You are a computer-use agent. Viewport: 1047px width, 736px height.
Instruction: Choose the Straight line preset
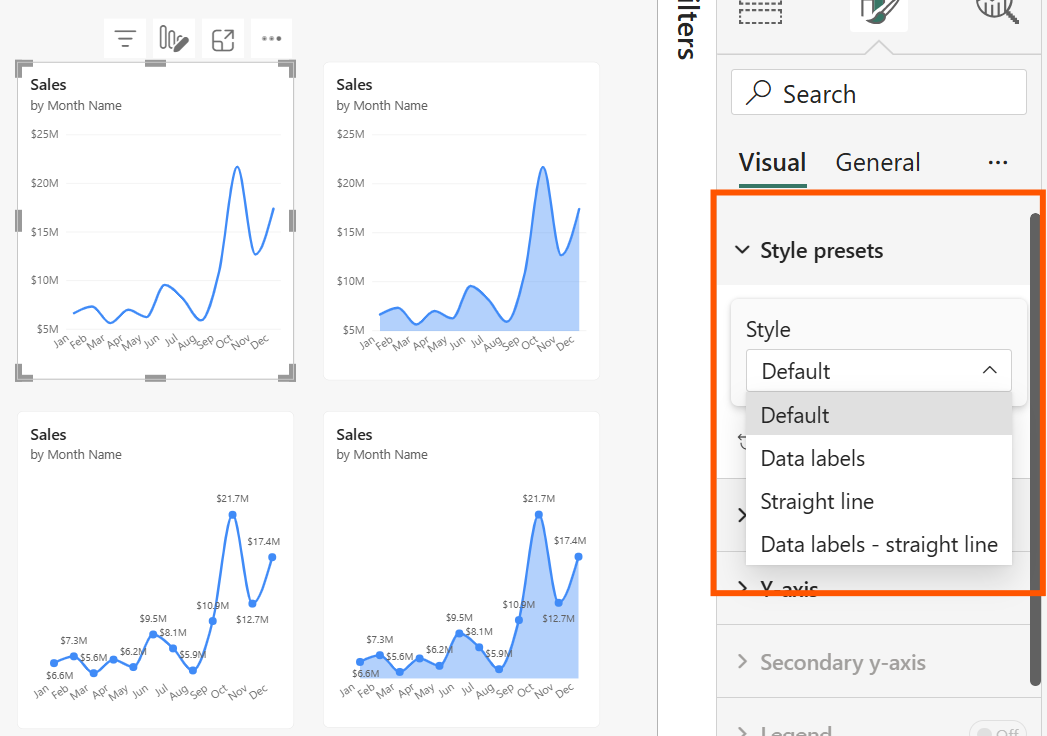[x=879, y=501]
